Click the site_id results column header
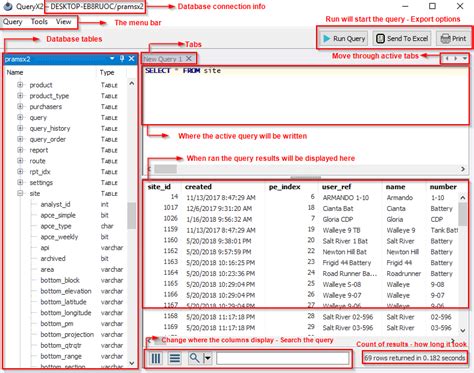Screen dimensions: 474x373 (159, 187)
